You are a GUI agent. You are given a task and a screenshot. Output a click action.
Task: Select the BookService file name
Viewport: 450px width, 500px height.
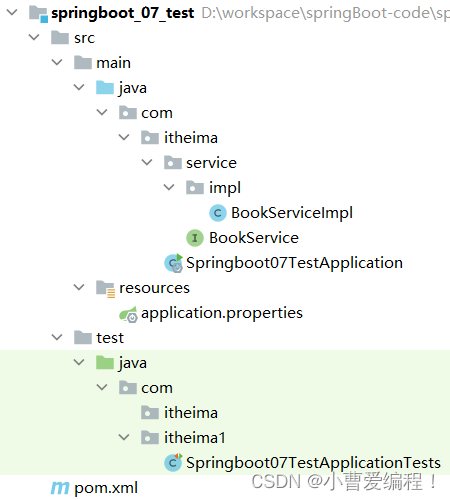tap(254, 238)
